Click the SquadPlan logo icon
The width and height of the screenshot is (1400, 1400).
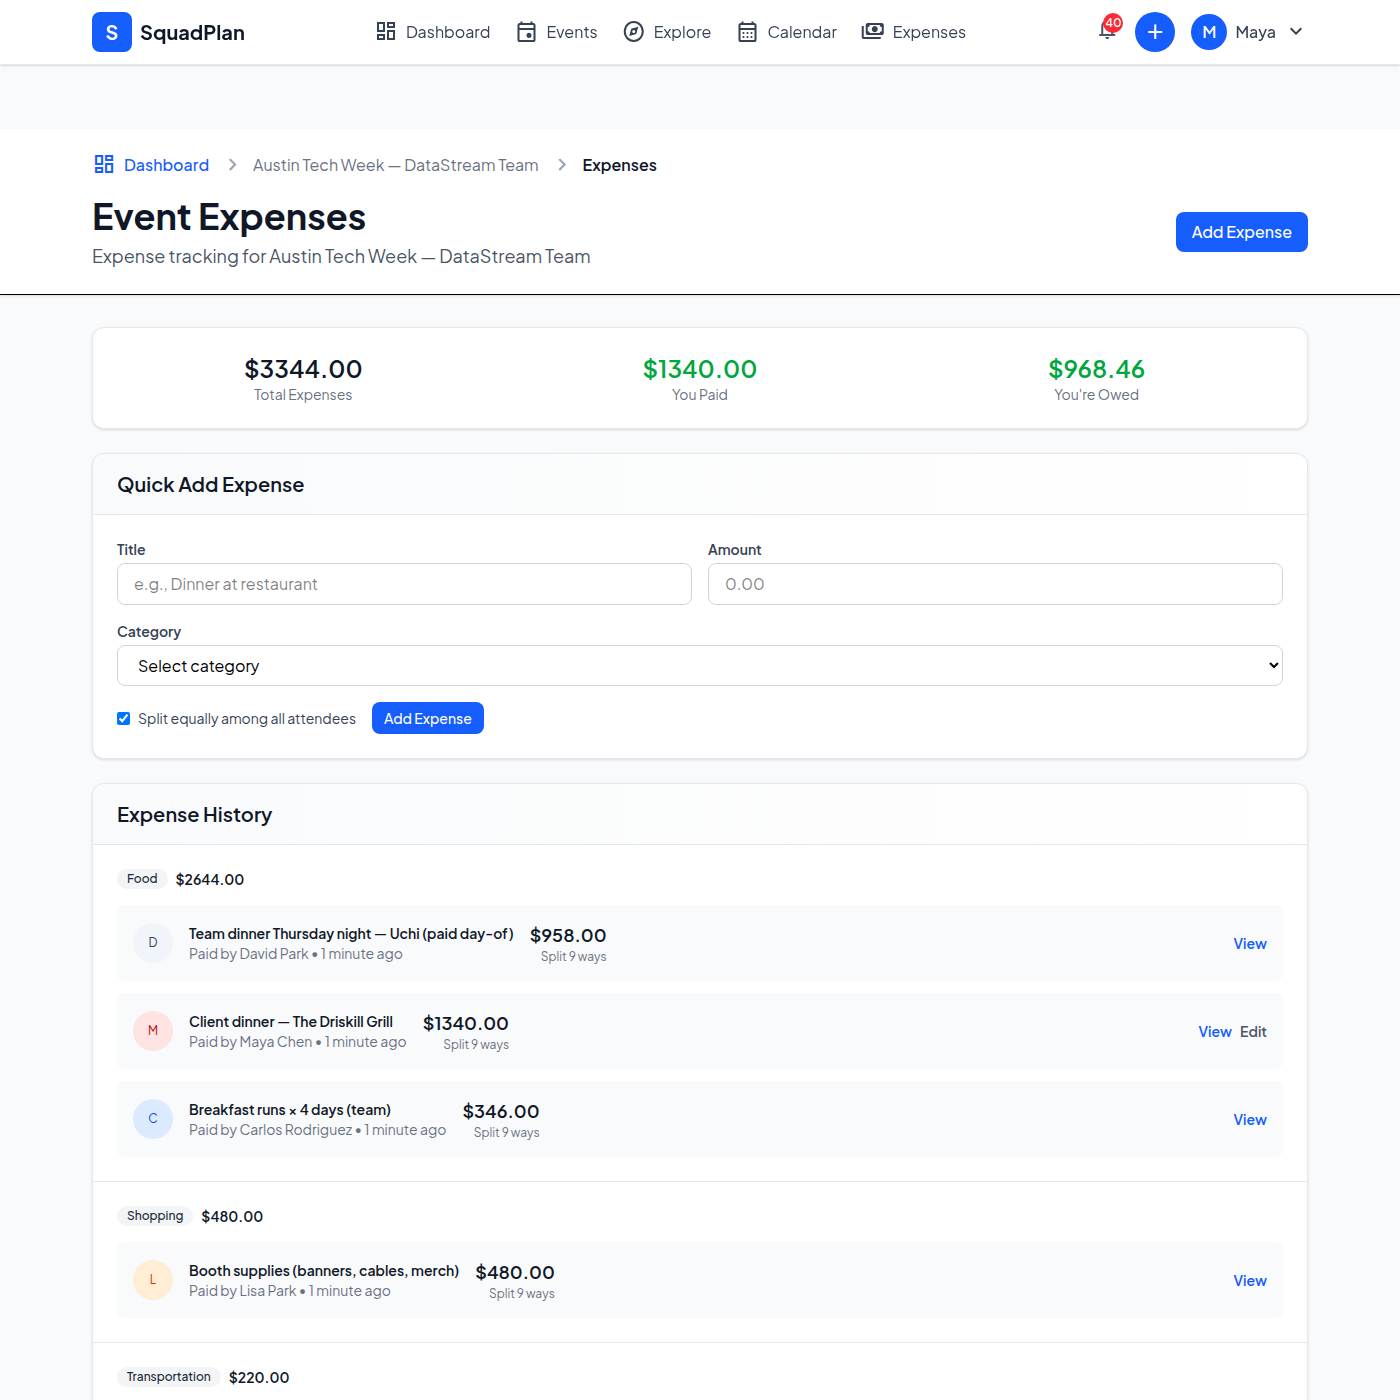(x=111, y=31)
